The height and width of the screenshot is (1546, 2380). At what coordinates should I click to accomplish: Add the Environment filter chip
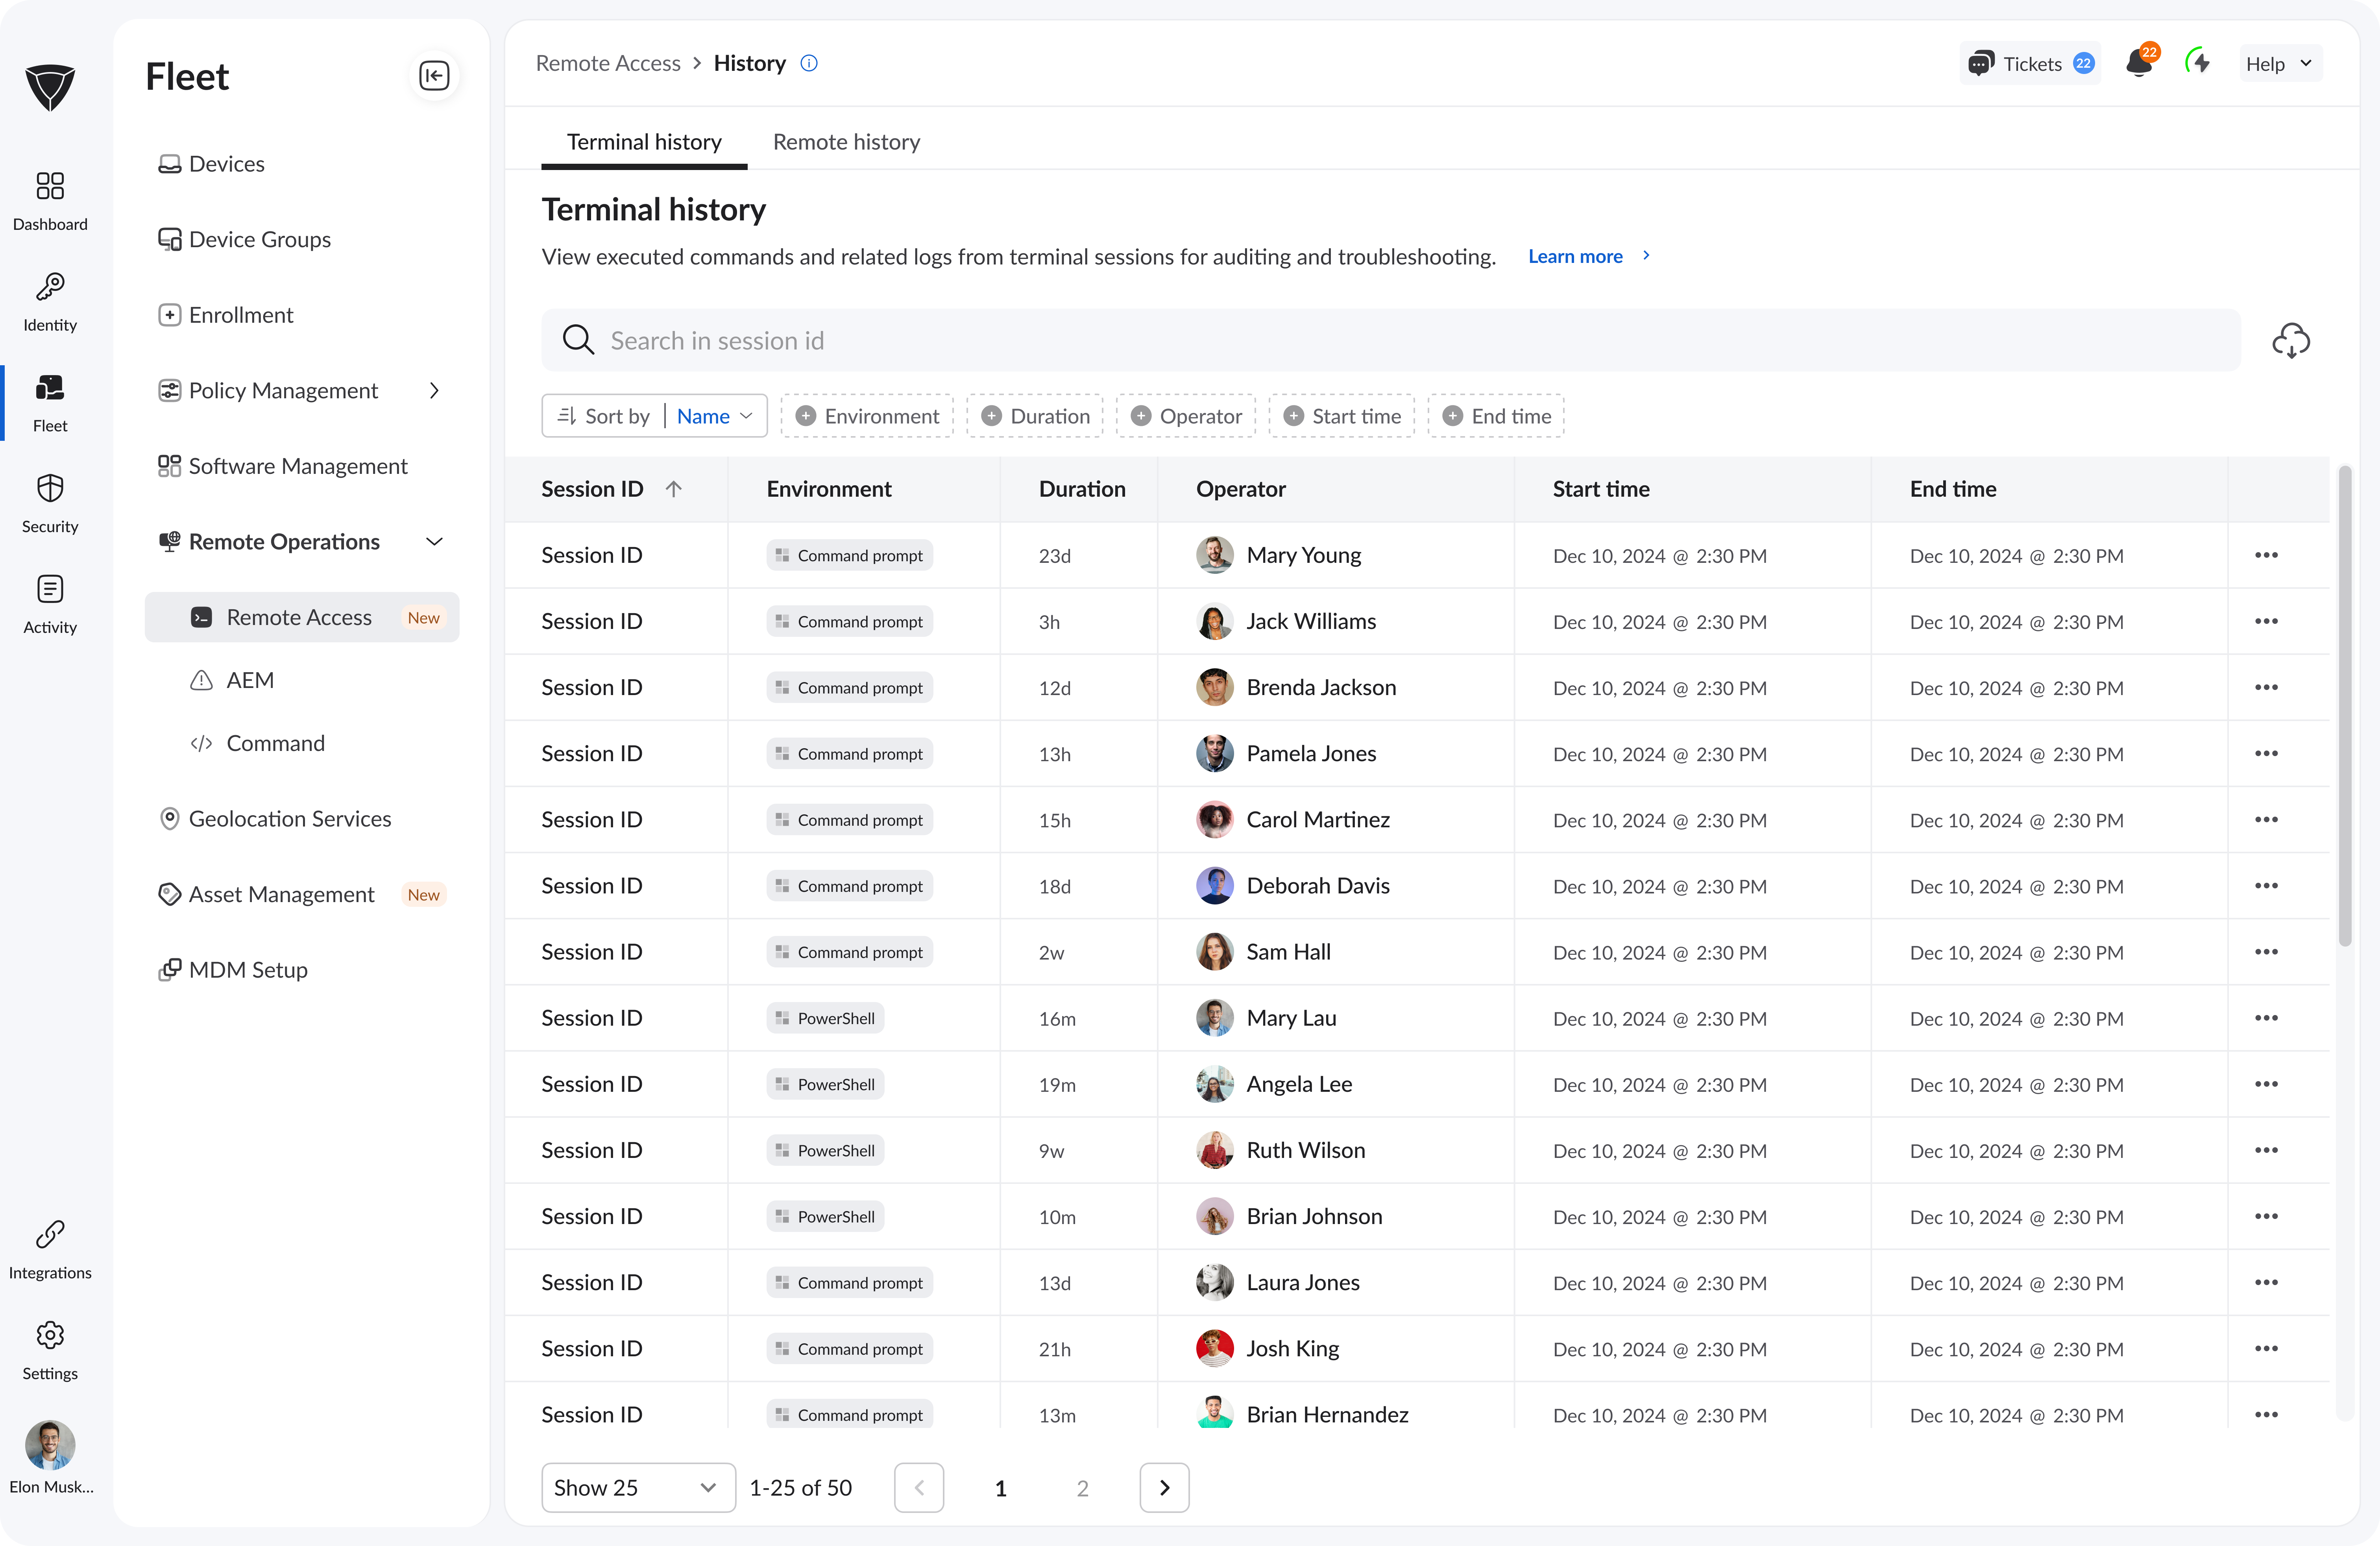click(x=867, y=416)
